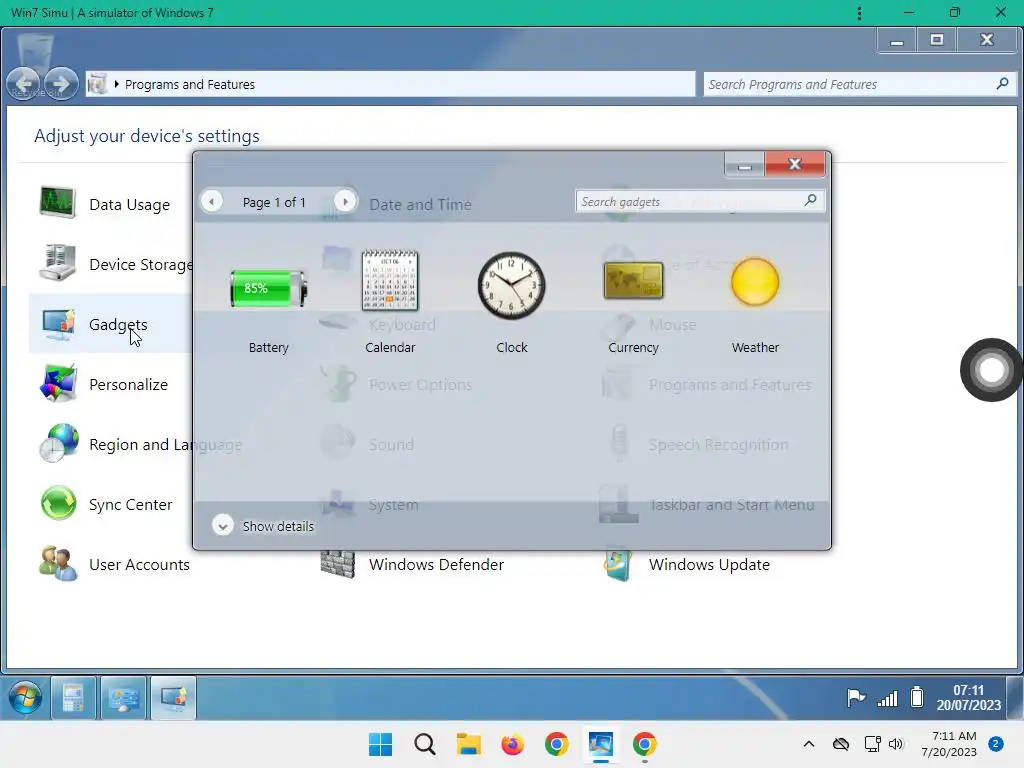Open the Calendar gadget
The width and height of the screenshot is (1024, 768).
point(390,280)
